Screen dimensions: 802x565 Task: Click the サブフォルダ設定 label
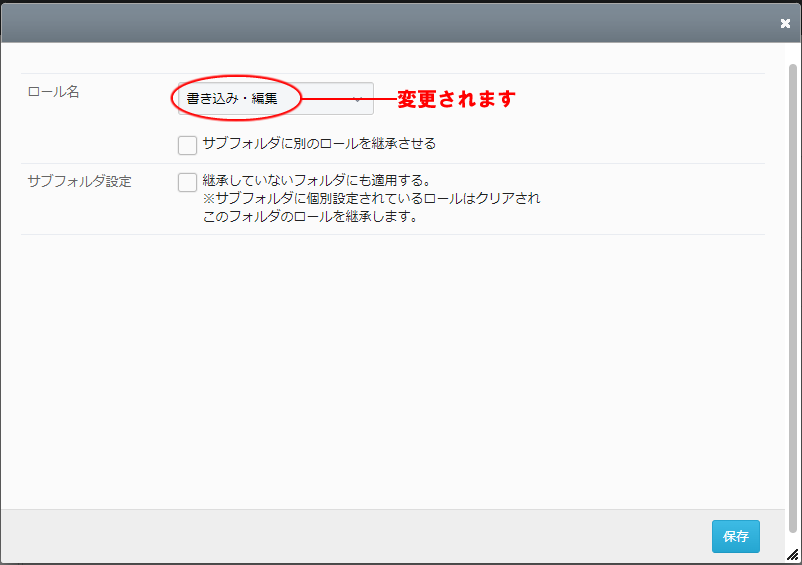[79, 182]
